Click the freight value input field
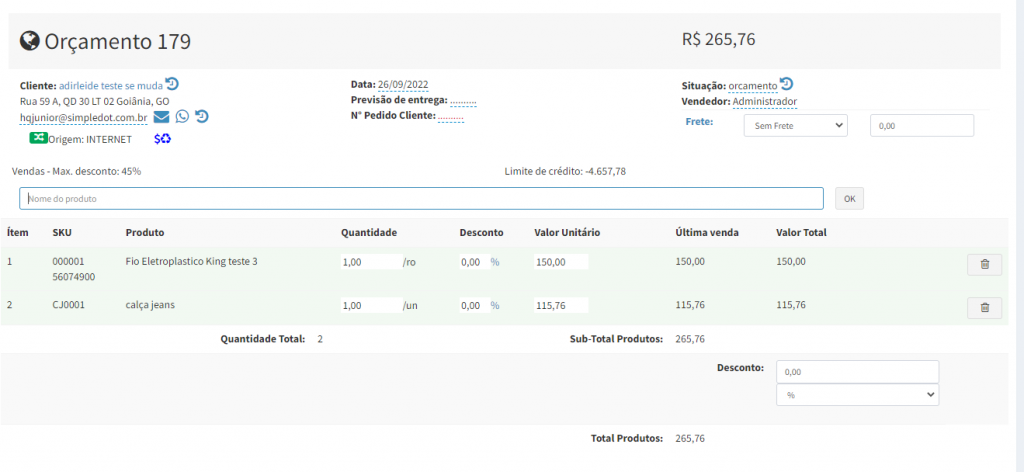The width and height of the screenshot is (1024, 472). point(921,126)
